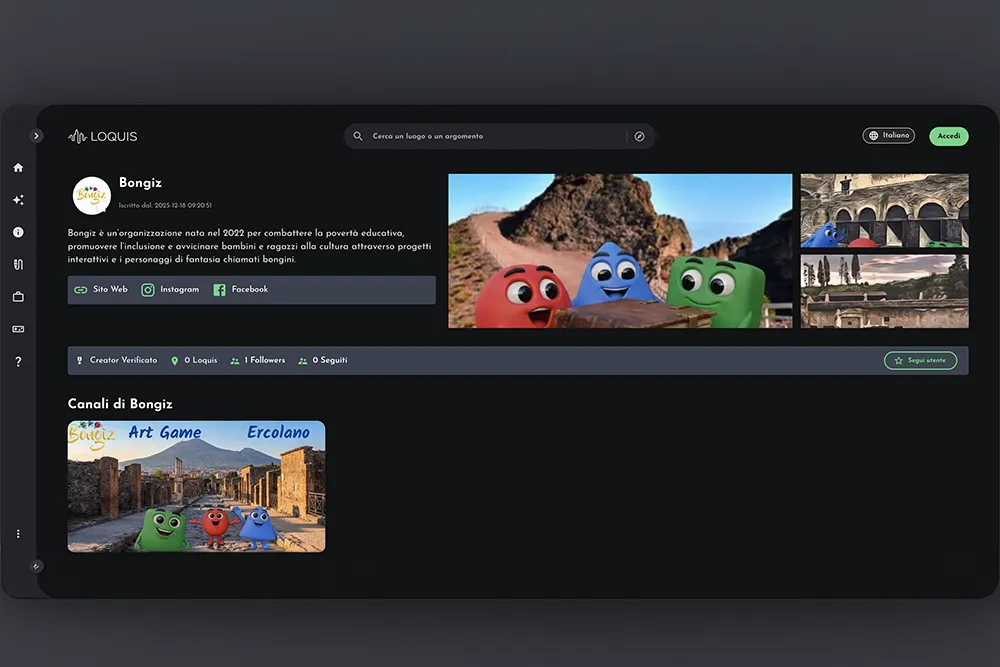Click the 'Canali di Bongiz' heading

point(120,404)
